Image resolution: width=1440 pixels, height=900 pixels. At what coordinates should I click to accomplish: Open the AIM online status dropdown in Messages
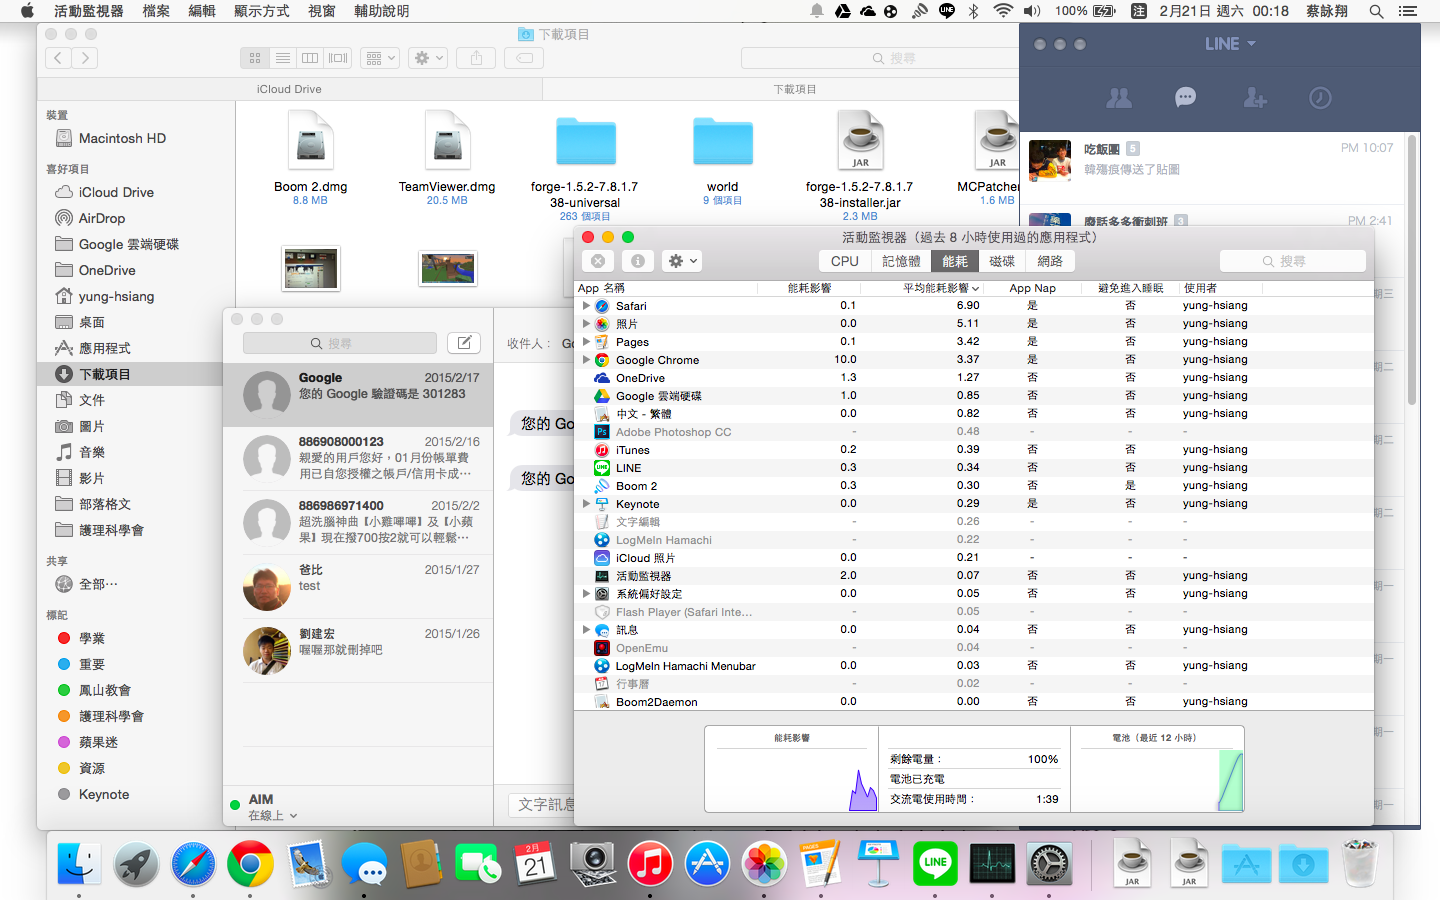(x=272, y=815)
